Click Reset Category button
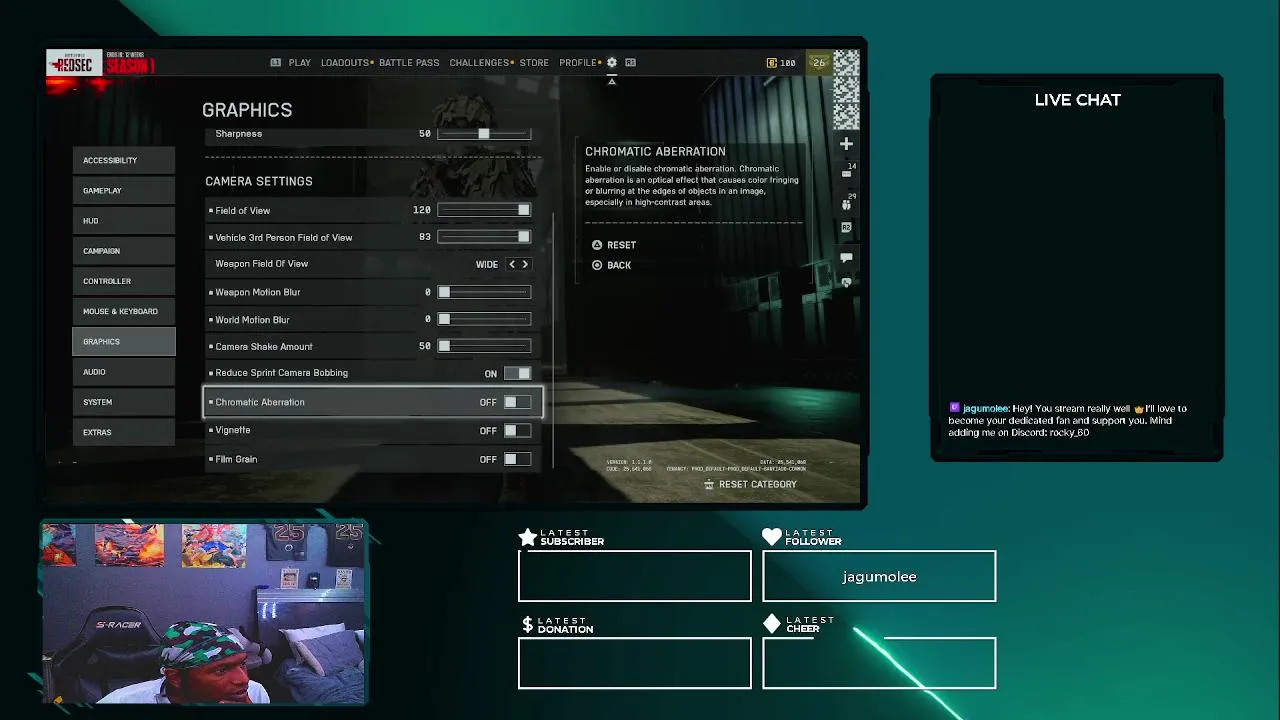 click(750, 484)
